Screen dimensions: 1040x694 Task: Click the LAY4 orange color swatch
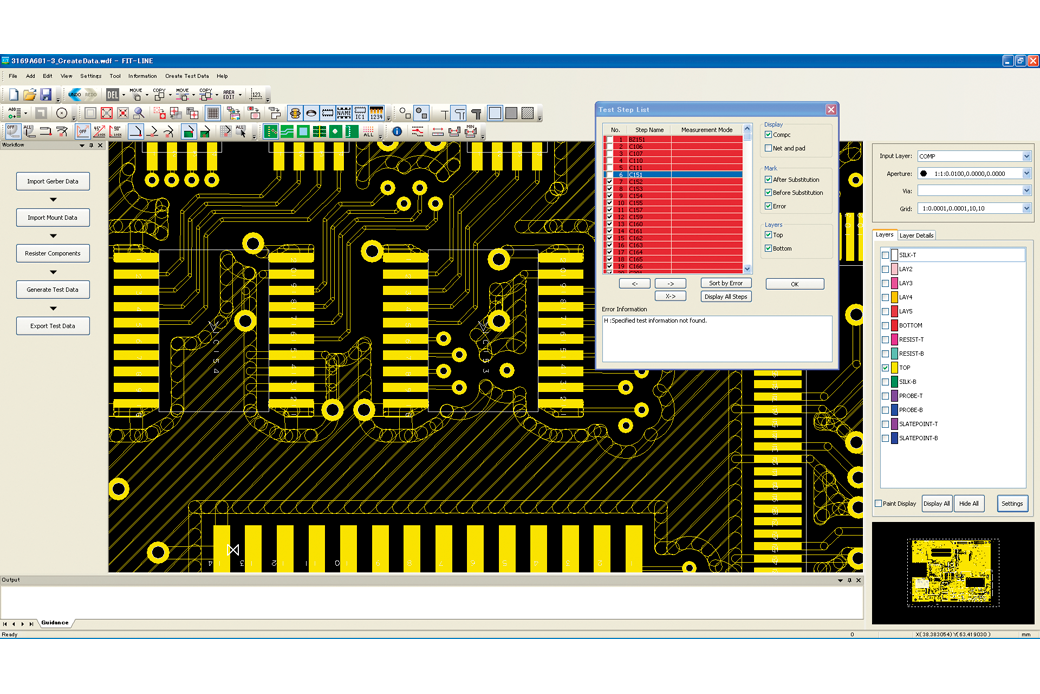(x=894, y=298)
